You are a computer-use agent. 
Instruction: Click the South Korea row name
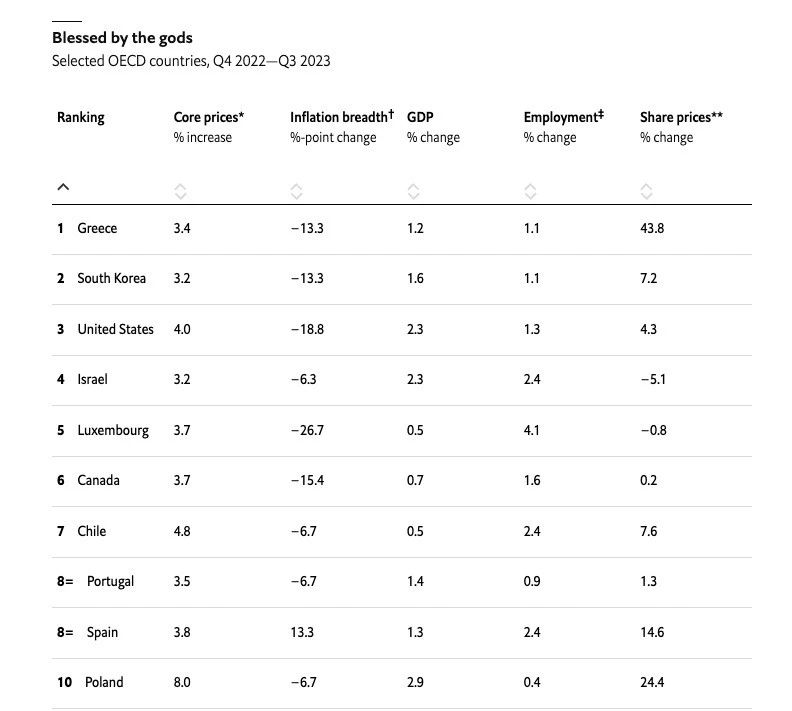pyautogui.click(x=112, y=278)
